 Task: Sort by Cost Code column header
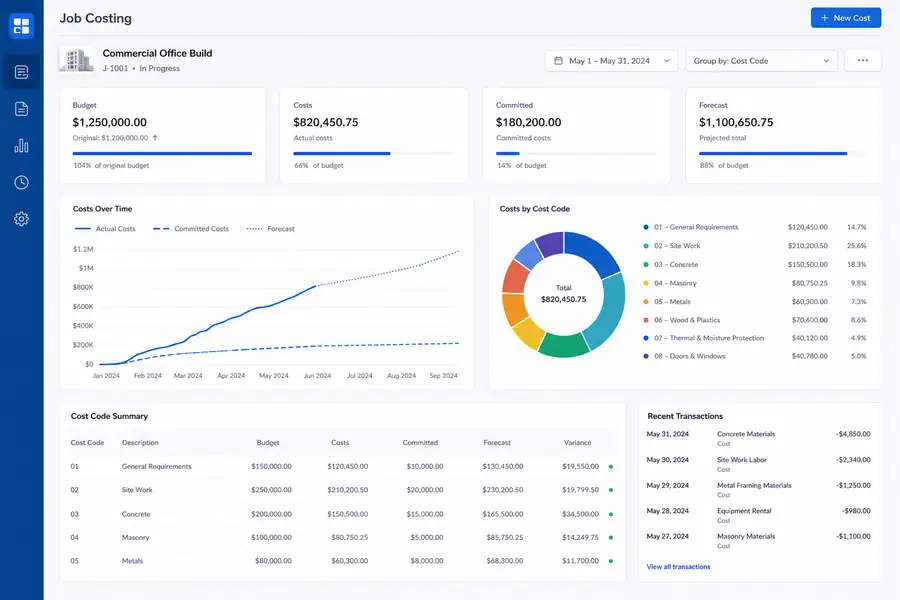[87, 443]
